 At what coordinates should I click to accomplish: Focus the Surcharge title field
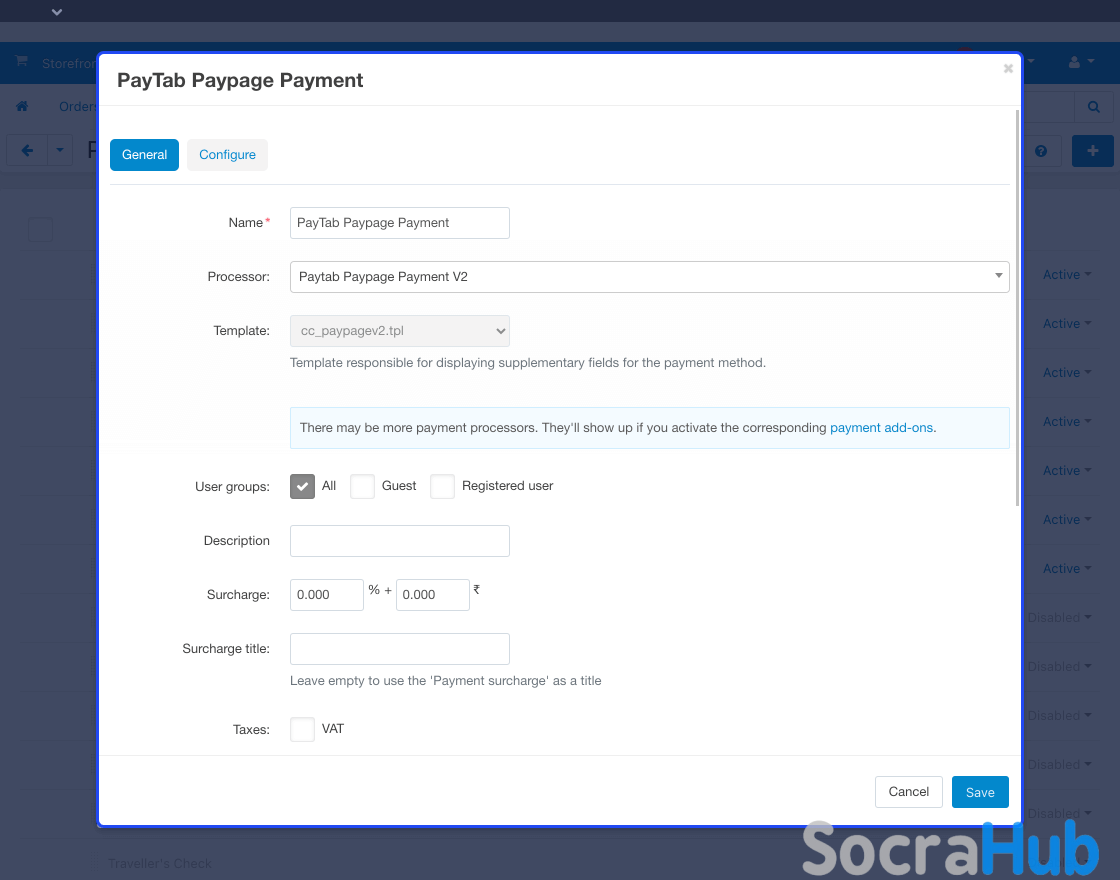399,649
